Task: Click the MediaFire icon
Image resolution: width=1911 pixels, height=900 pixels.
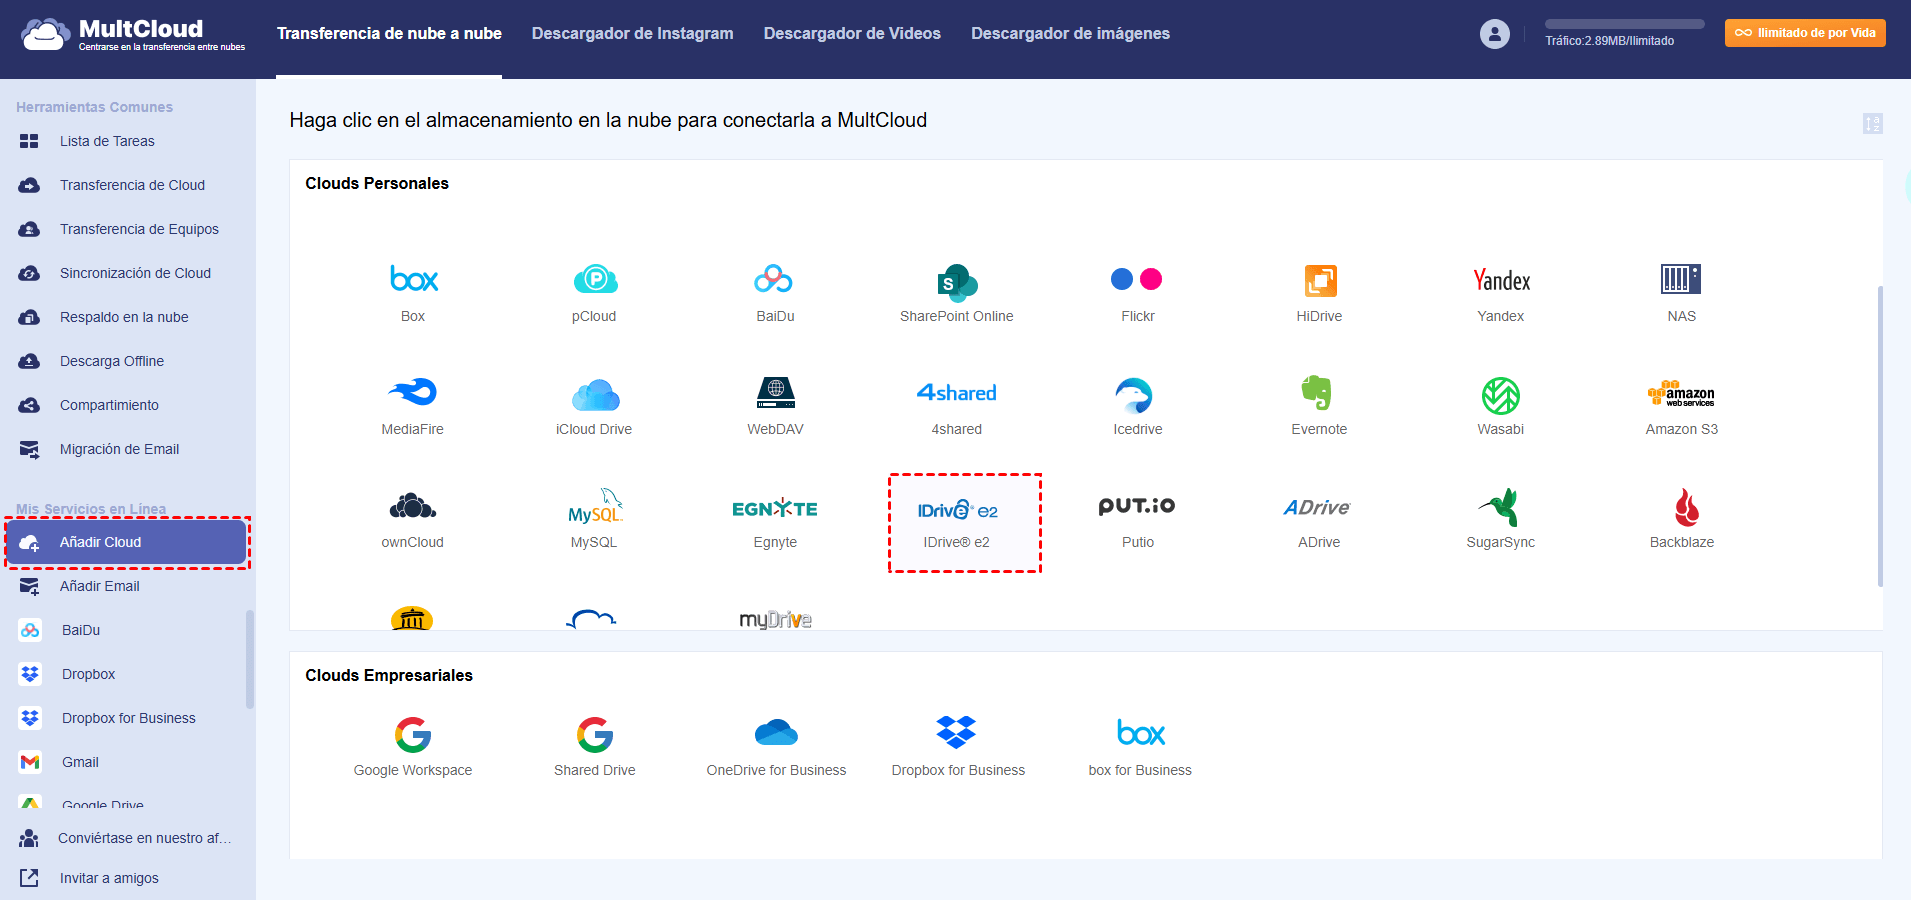Action: (x=413, y=393)
